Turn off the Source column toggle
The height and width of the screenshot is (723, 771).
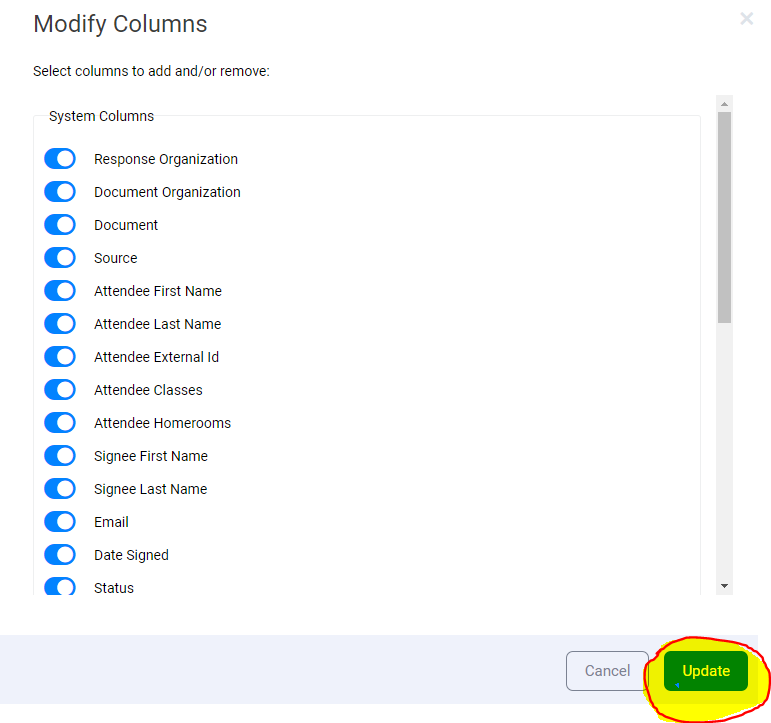pos(60,258)
